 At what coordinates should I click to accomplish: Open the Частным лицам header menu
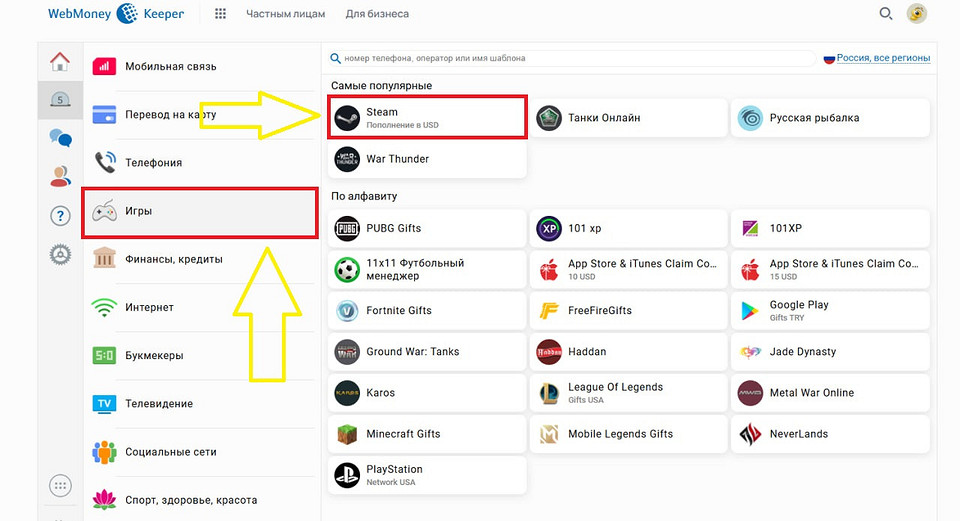click(284, 14)
